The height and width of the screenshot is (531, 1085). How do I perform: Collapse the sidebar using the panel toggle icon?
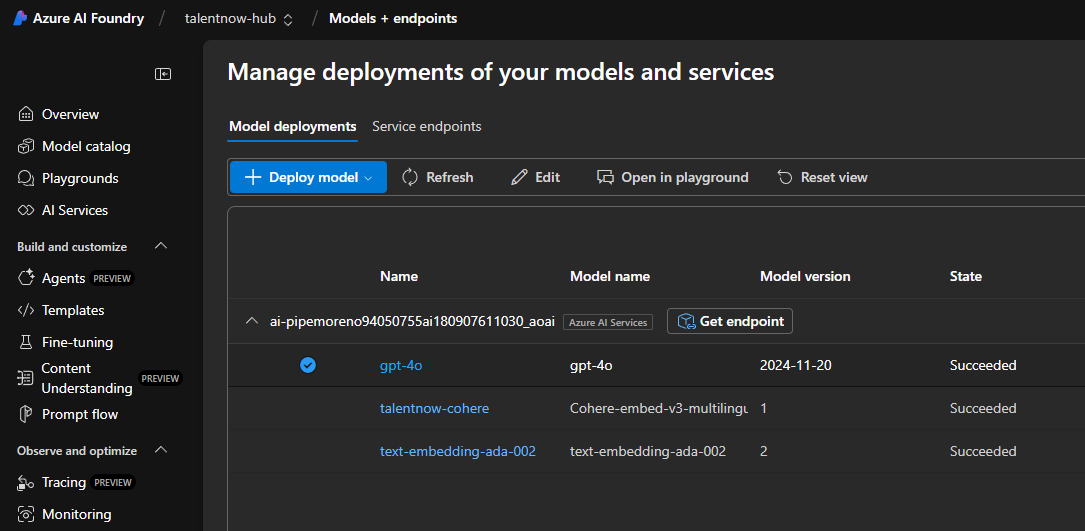coord(163,74)
